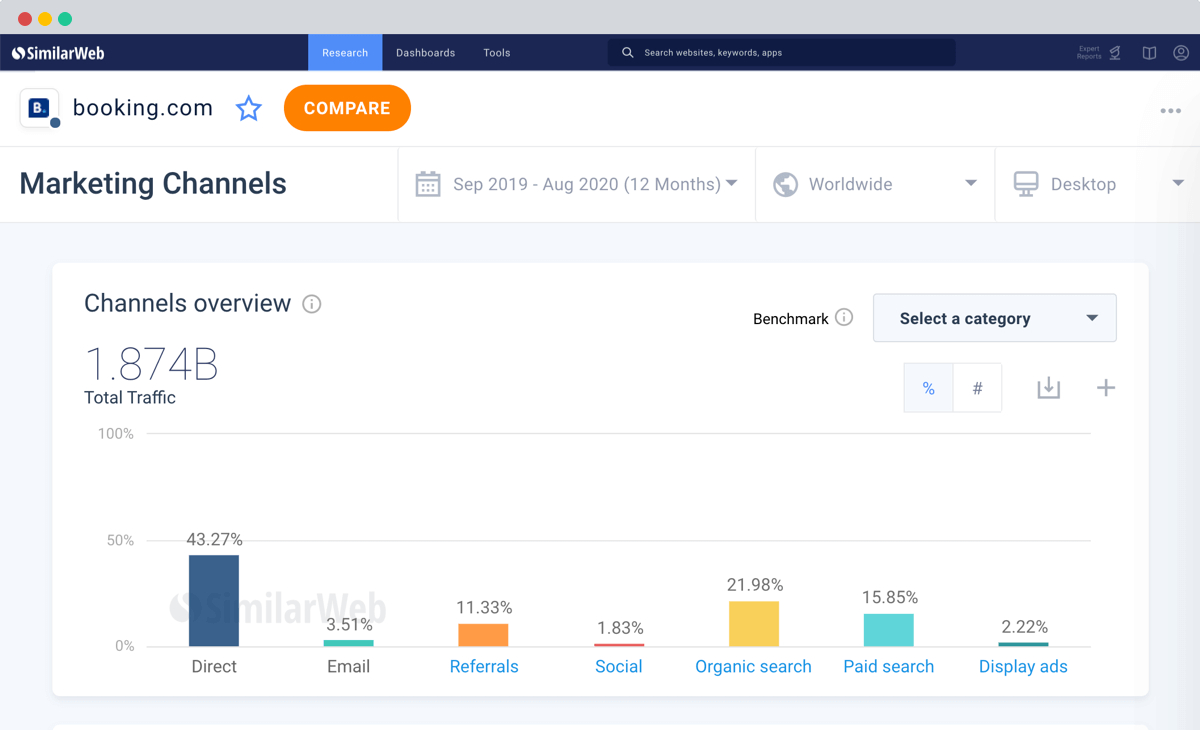The image size is (1200, 730).
Task: Click the SimilarWeb logo
Action: coord(58,53)
